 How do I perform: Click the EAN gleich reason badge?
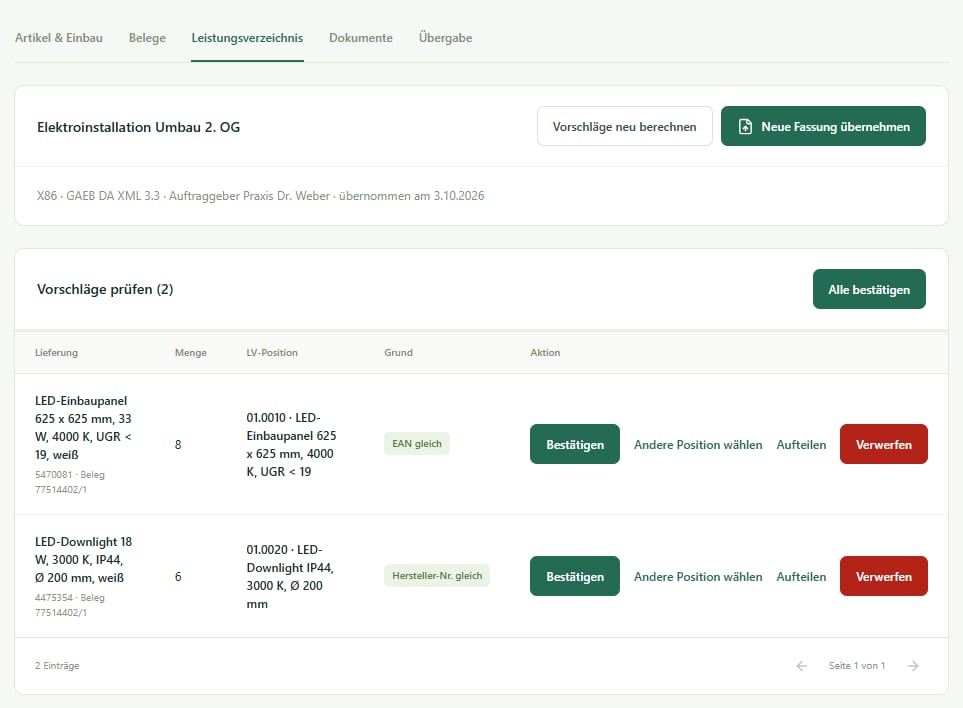pos(417,443)
